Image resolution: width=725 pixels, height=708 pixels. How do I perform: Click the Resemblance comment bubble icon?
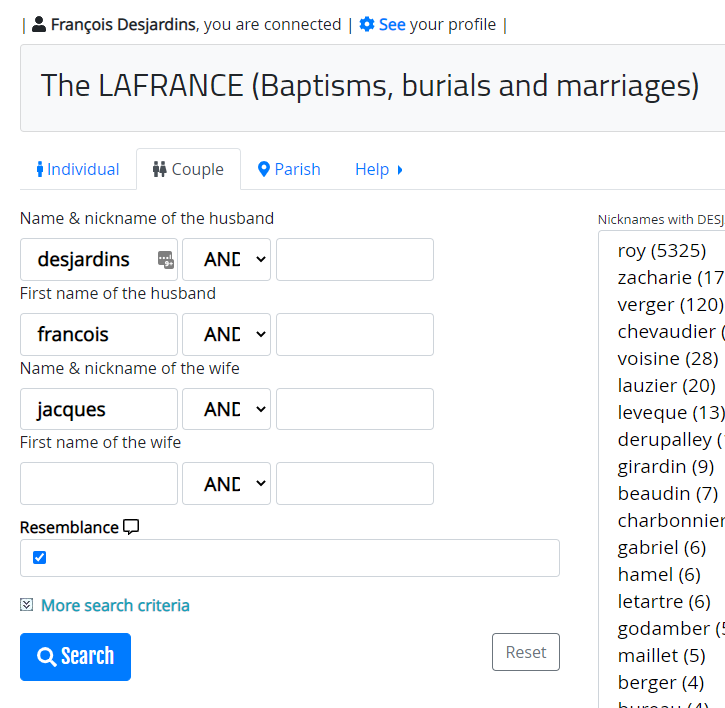point(131,527)
